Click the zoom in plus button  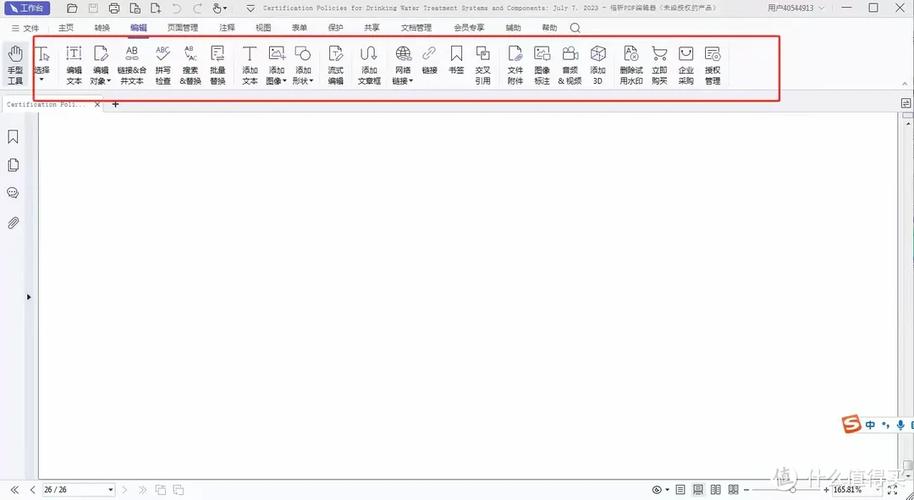pyautogui.click(x=826, y=490)
